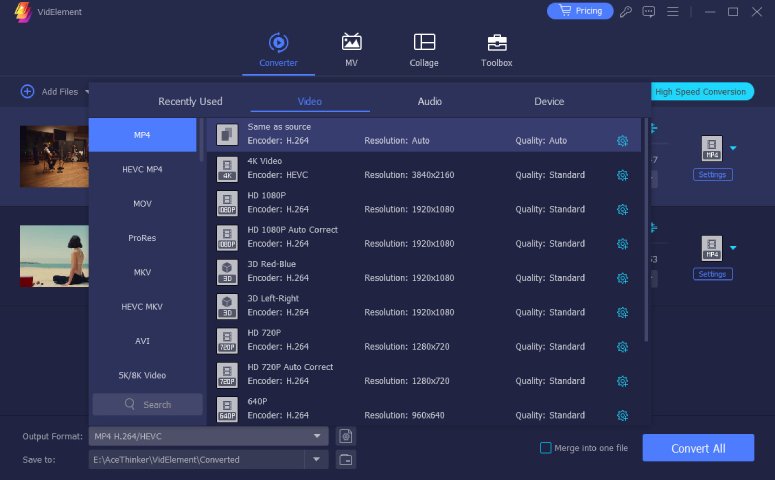This screenshot has height=480, width=775.
Task: Enable Merge into one file checkbox
Action: (x=546, y=448)
